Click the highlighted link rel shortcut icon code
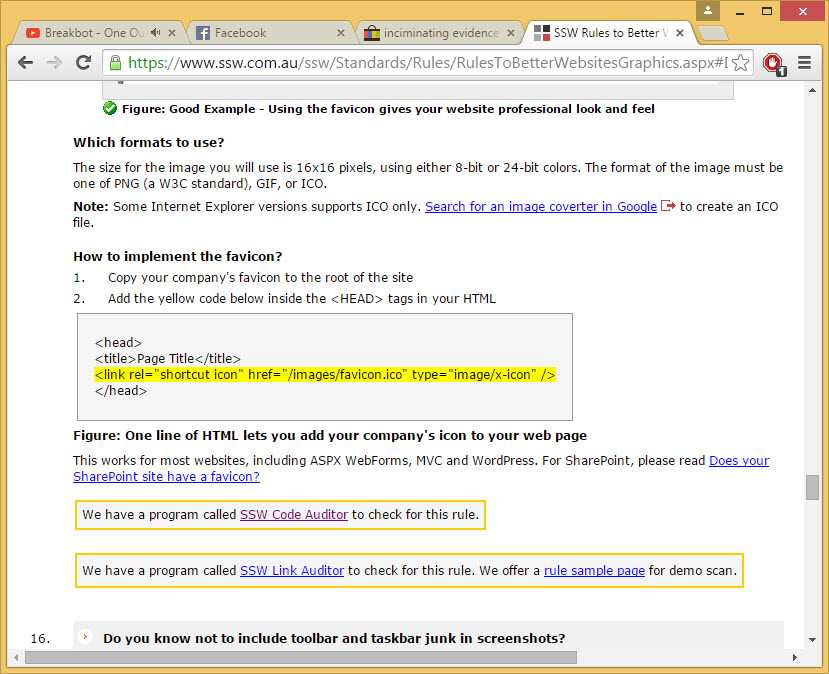 pos(325,374)
